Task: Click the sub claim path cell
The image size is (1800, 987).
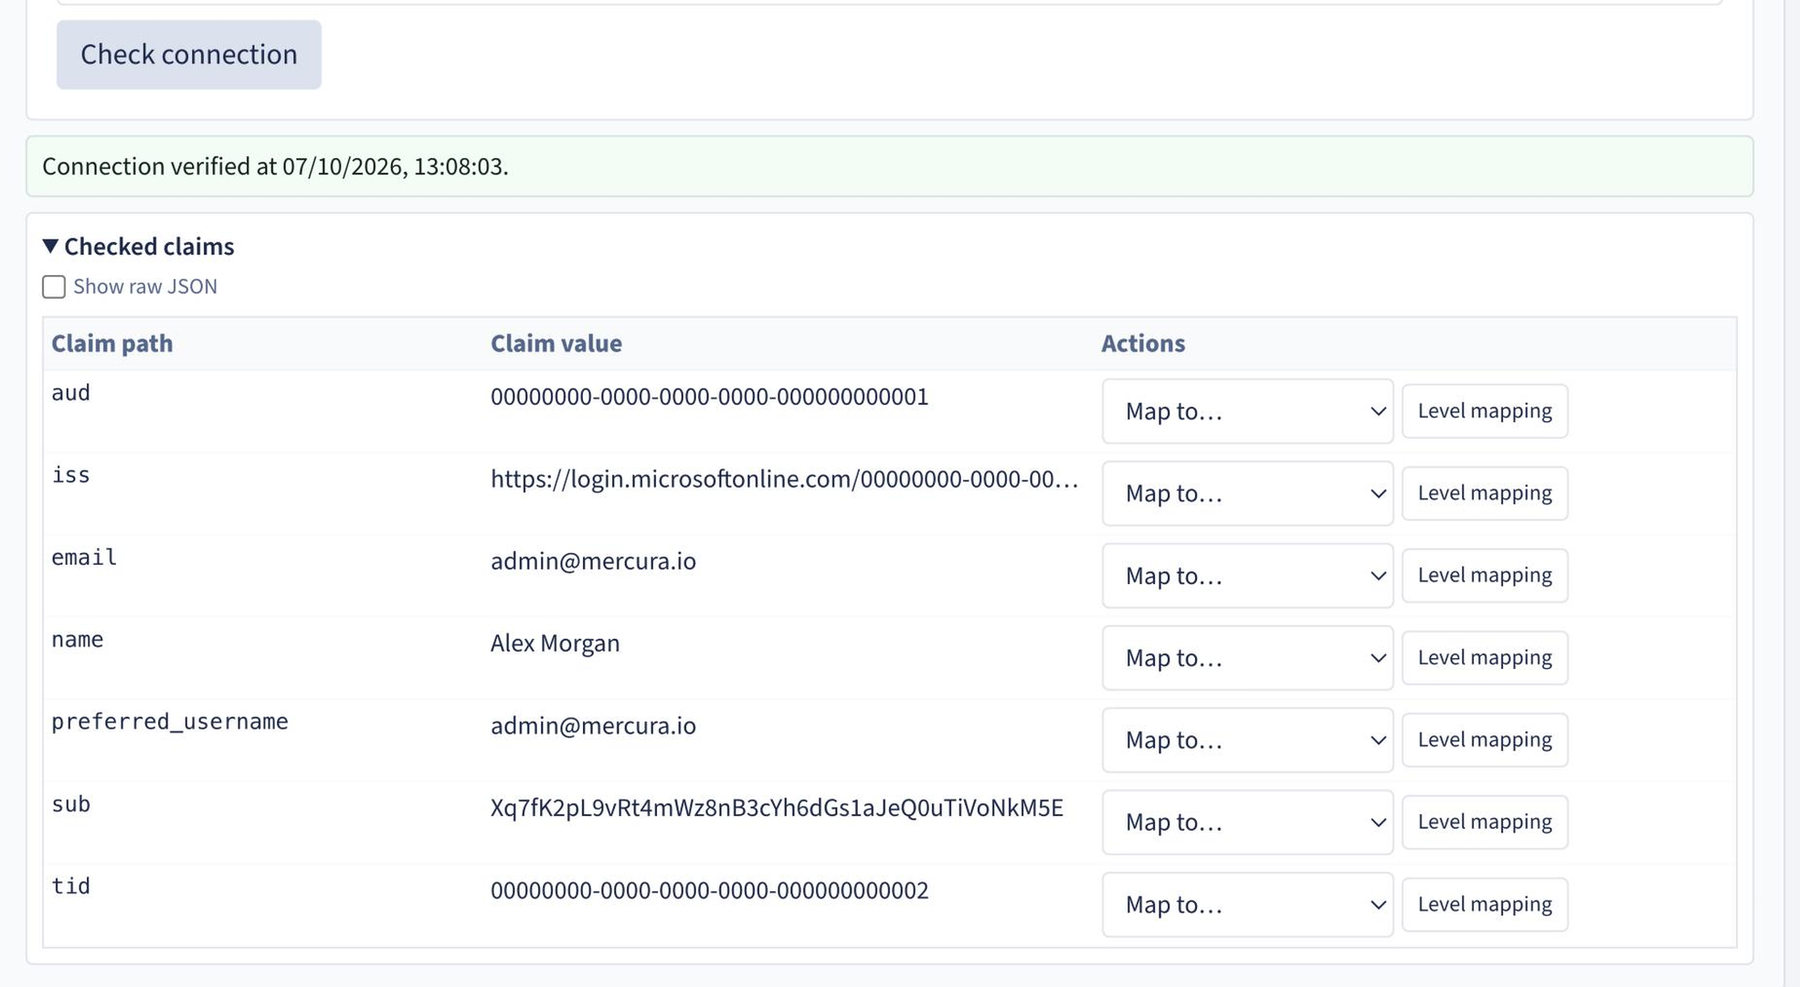Action: (x=71, y=804)
